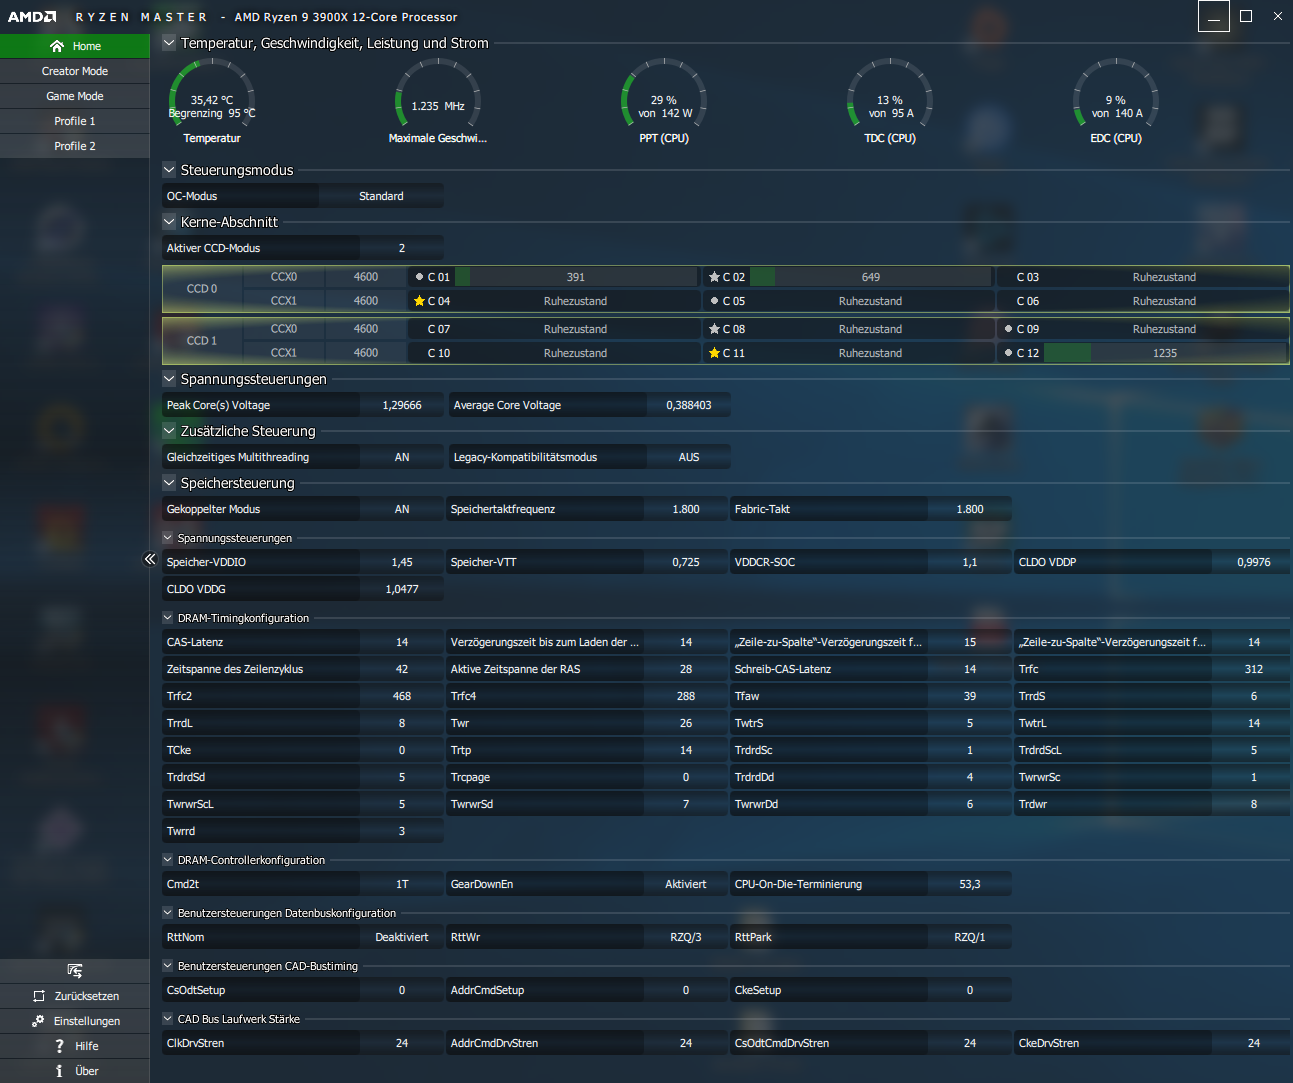The image size is (1293, 1083).
Task: Collapse the DRAM-Controllerkonfiguration section
Action: [168, 860]
